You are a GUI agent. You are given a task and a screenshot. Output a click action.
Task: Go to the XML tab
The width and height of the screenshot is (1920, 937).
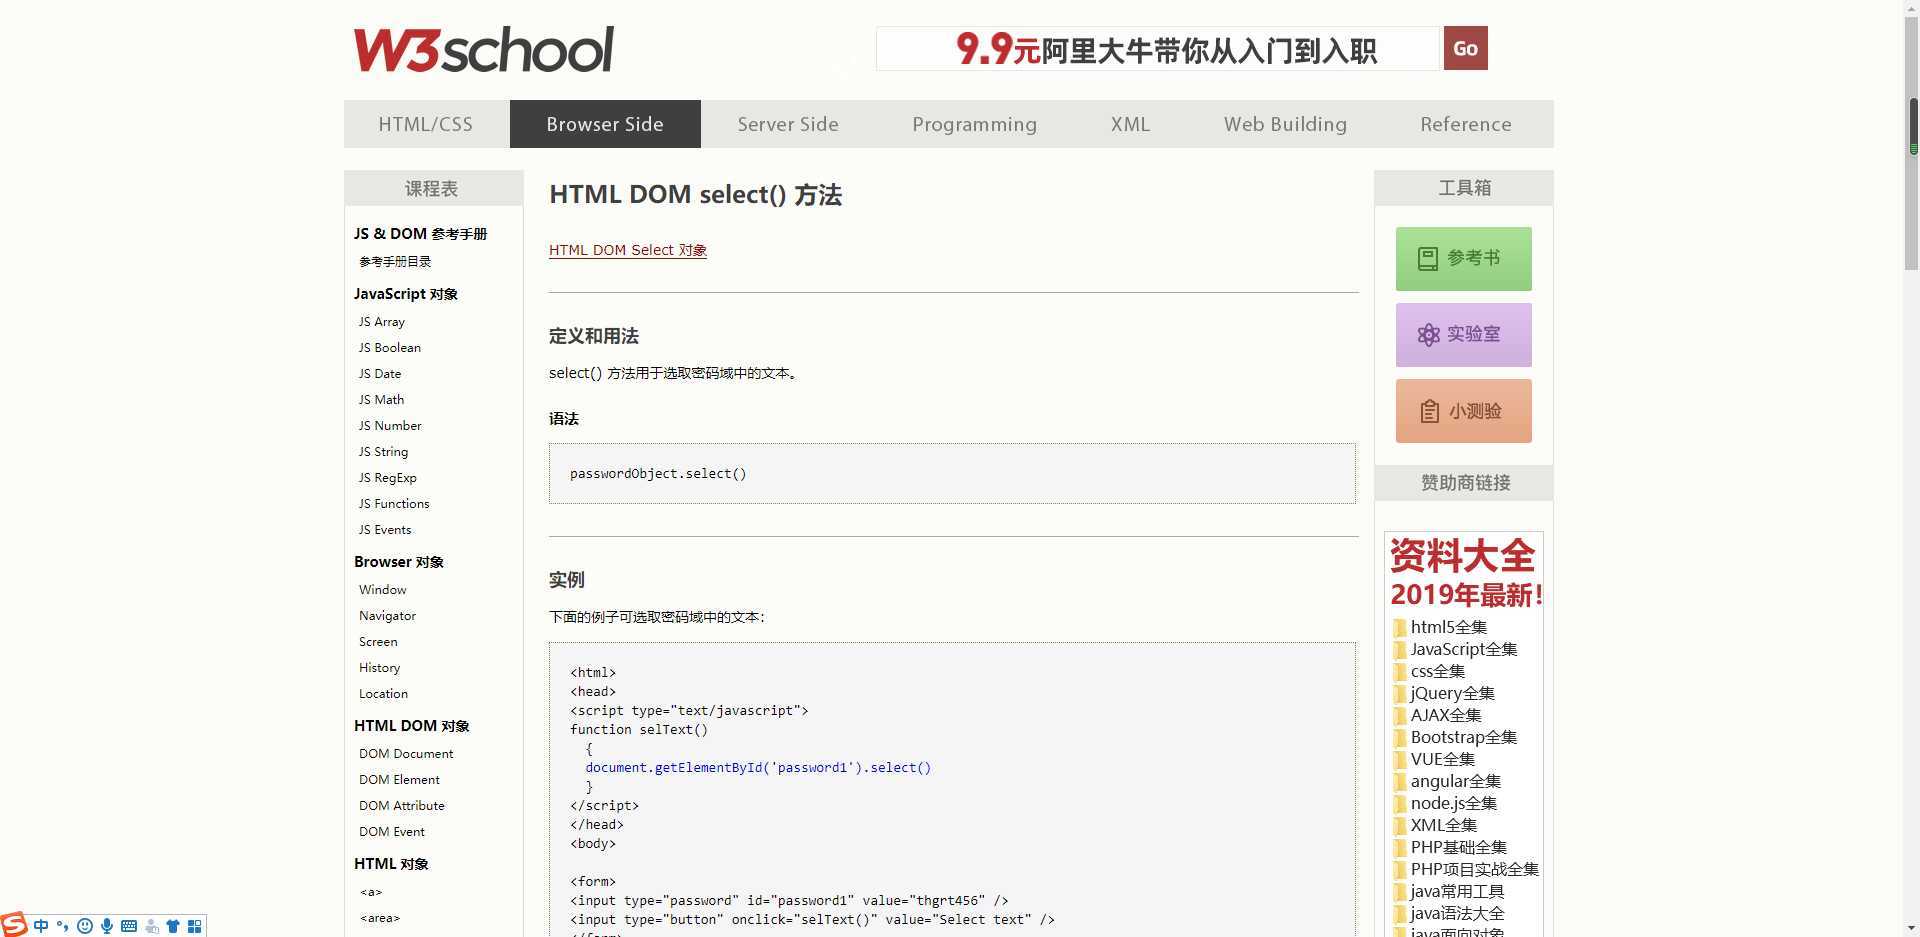[1130, 124]
